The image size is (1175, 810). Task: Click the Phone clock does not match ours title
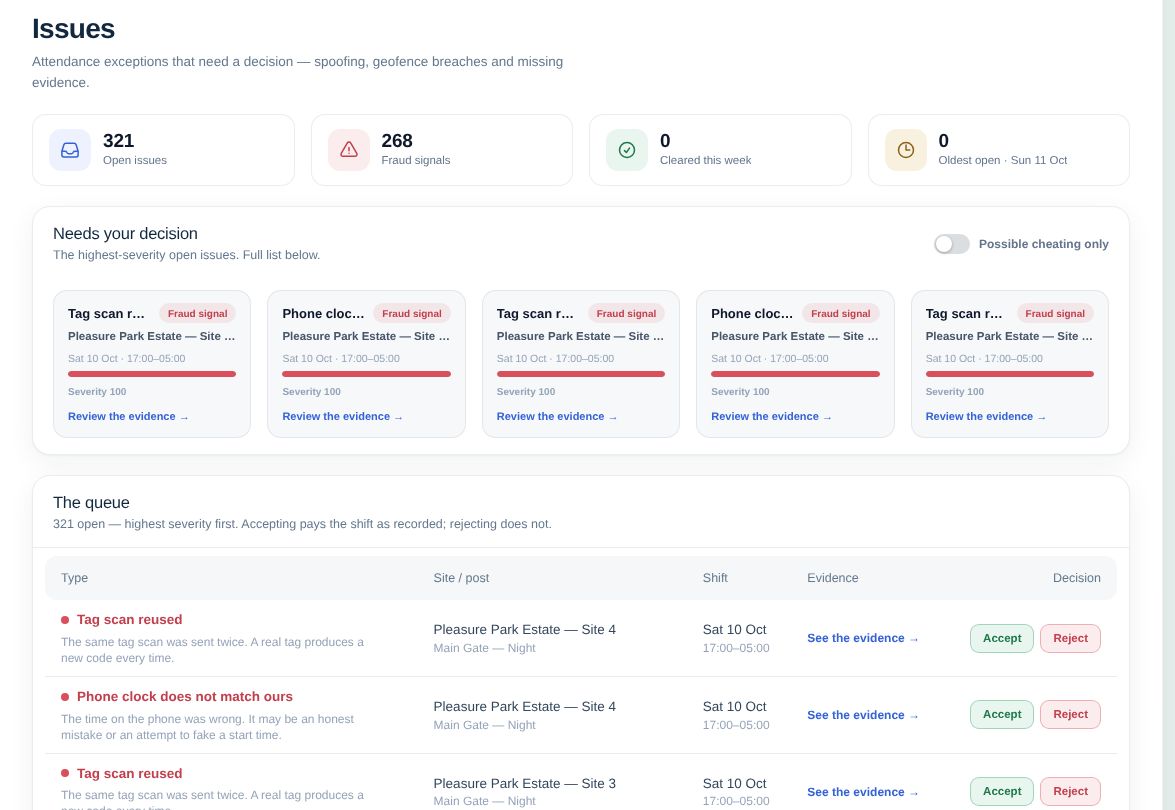click(x=184, y=697)
